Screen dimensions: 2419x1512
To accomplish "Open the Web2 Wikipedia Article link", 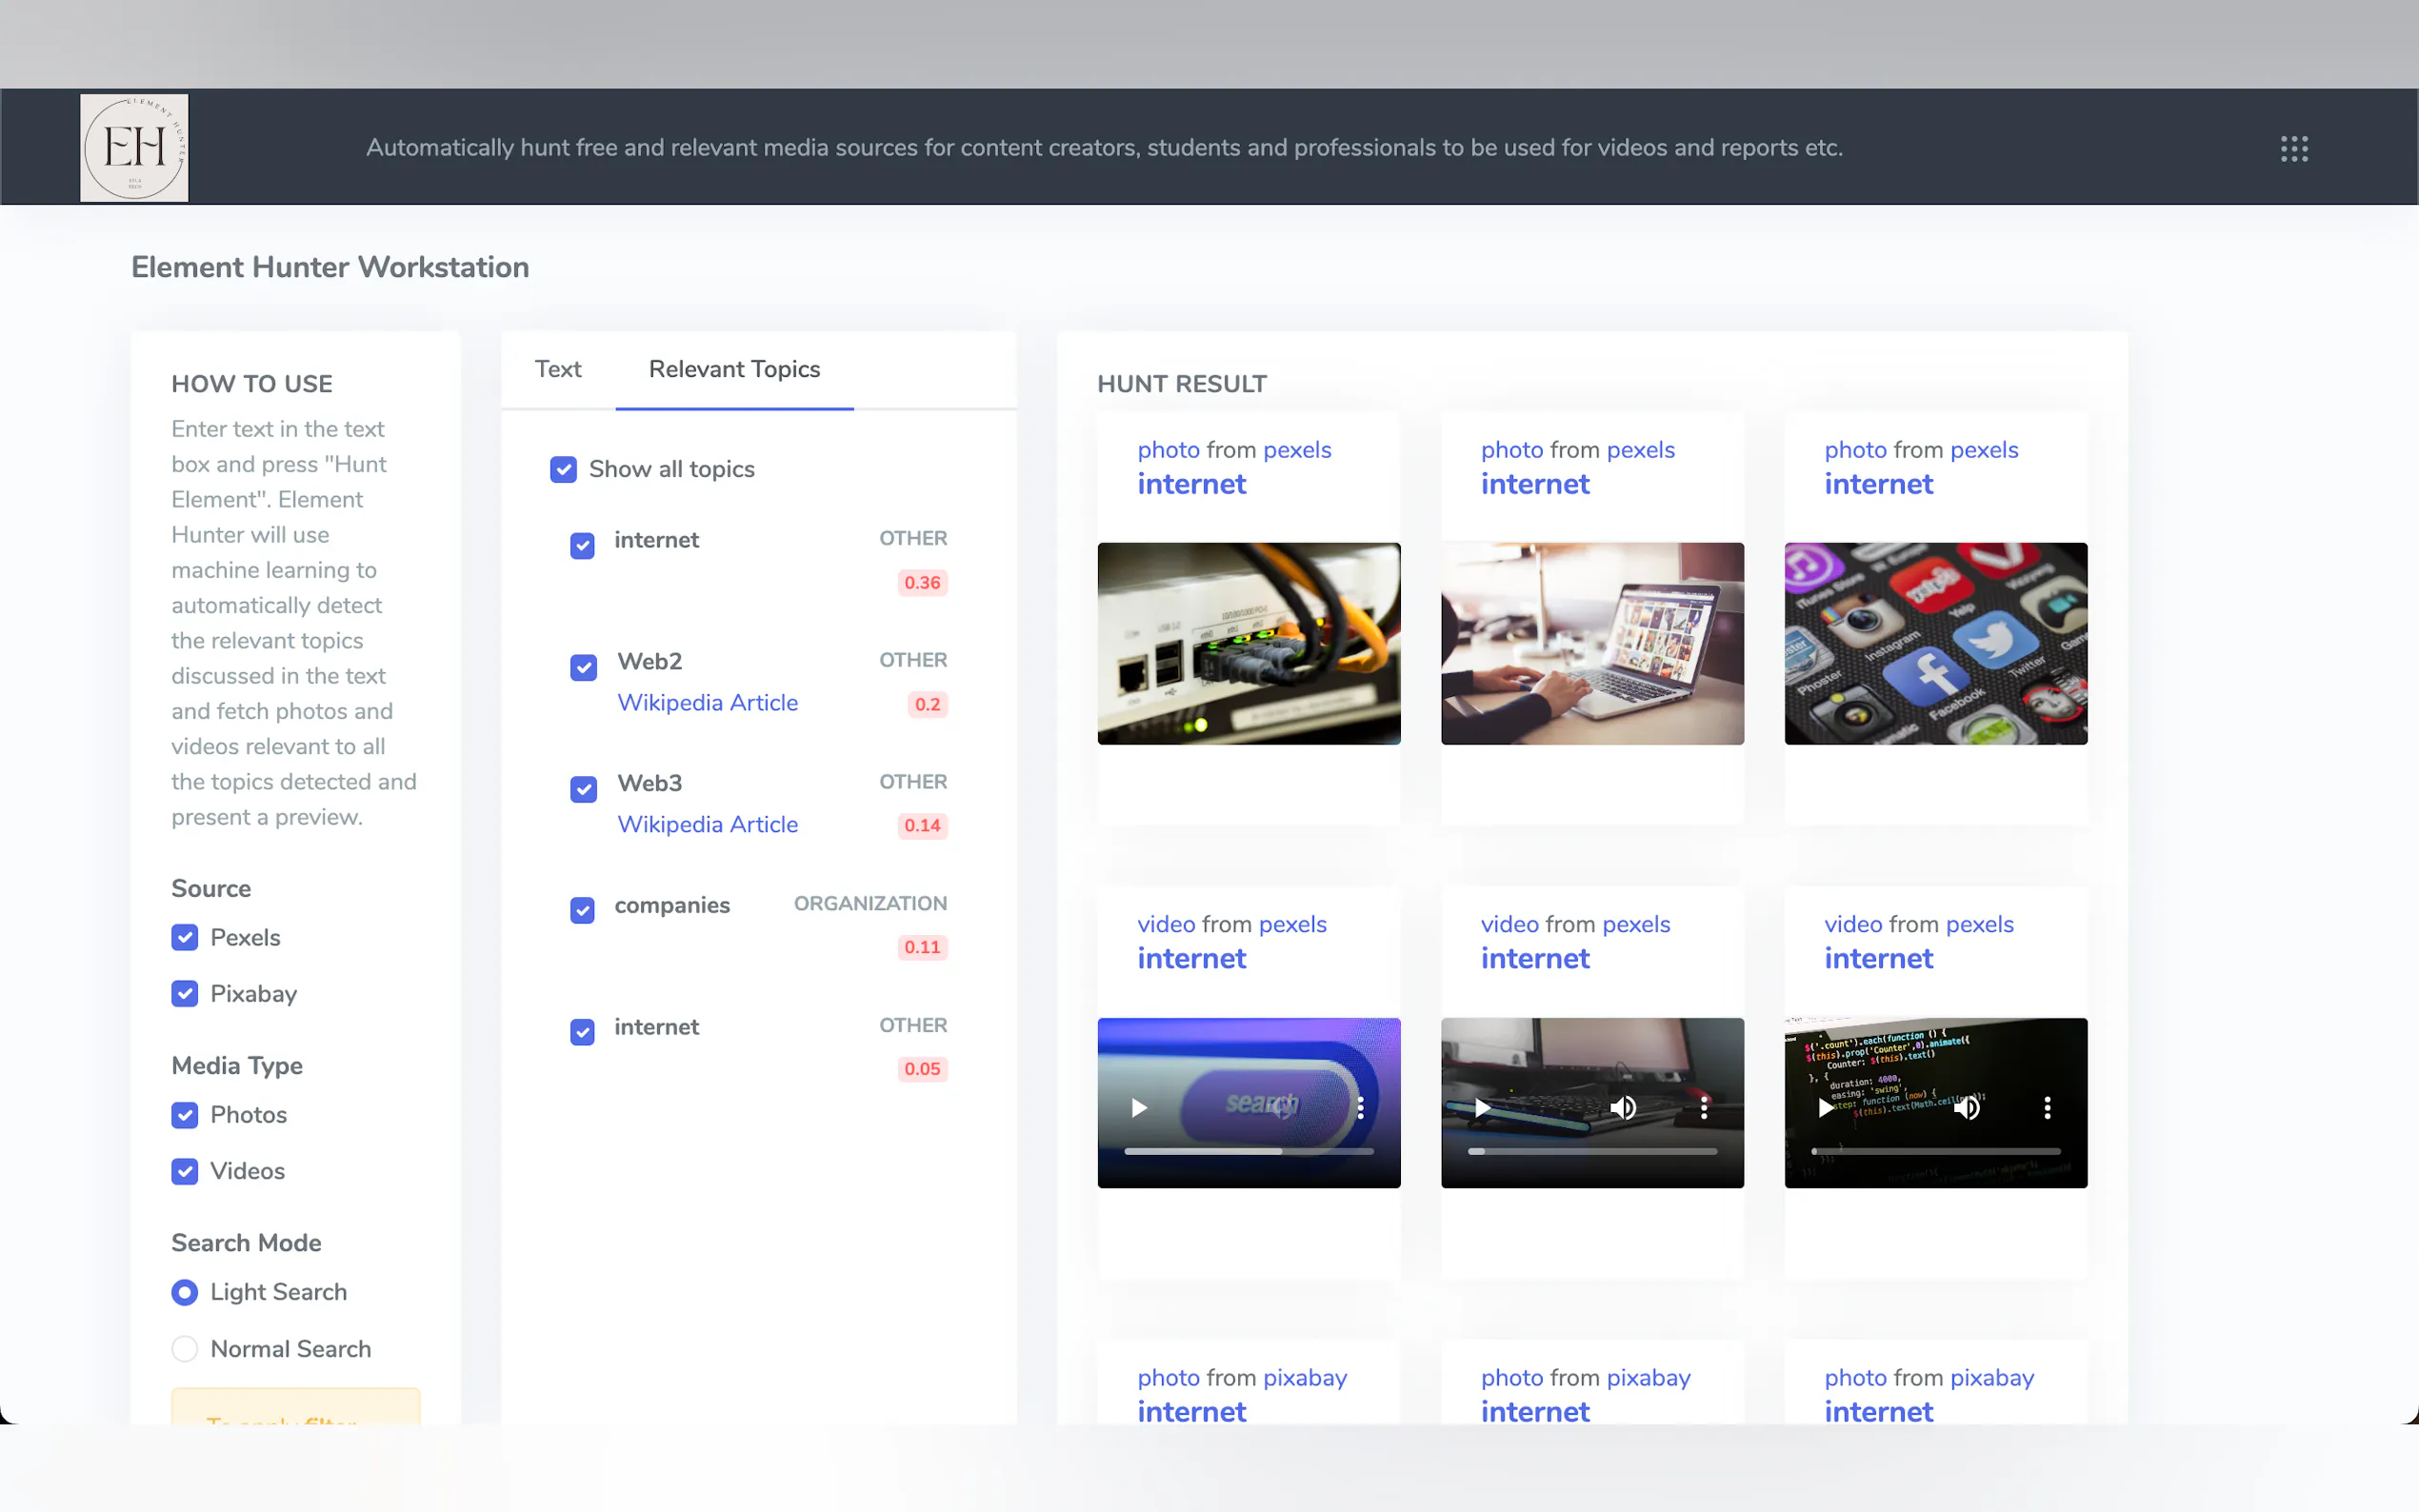I will 707,702.
